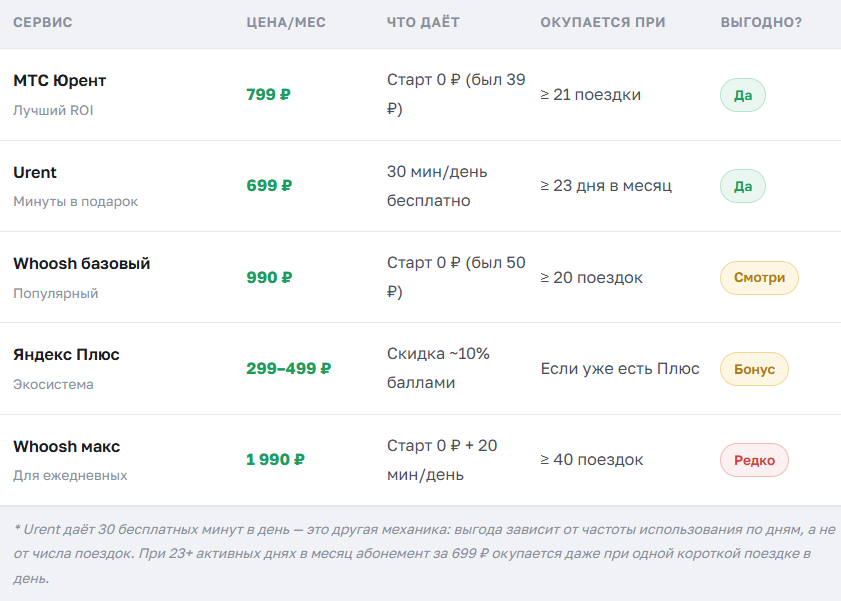Viewport: 841px width, 601px height.
Task: Click the 299–499 ₽ price
Action: [x=289, y=369]
